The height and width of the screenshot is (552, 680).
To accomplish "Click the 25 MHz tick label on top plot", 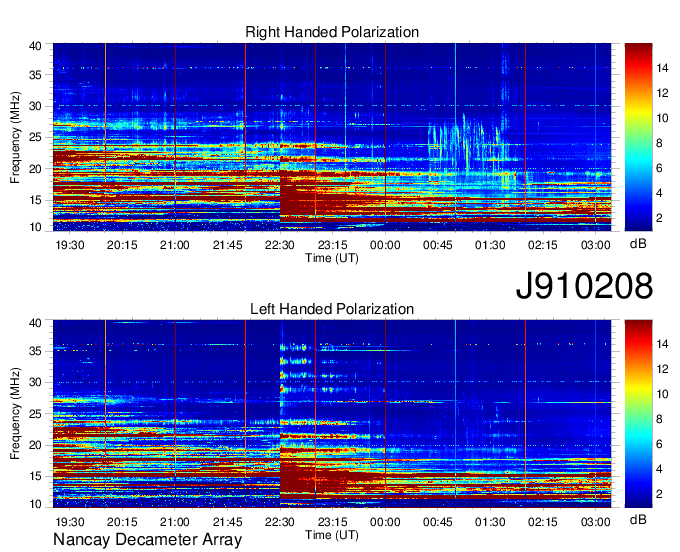I will pos(35,137).
